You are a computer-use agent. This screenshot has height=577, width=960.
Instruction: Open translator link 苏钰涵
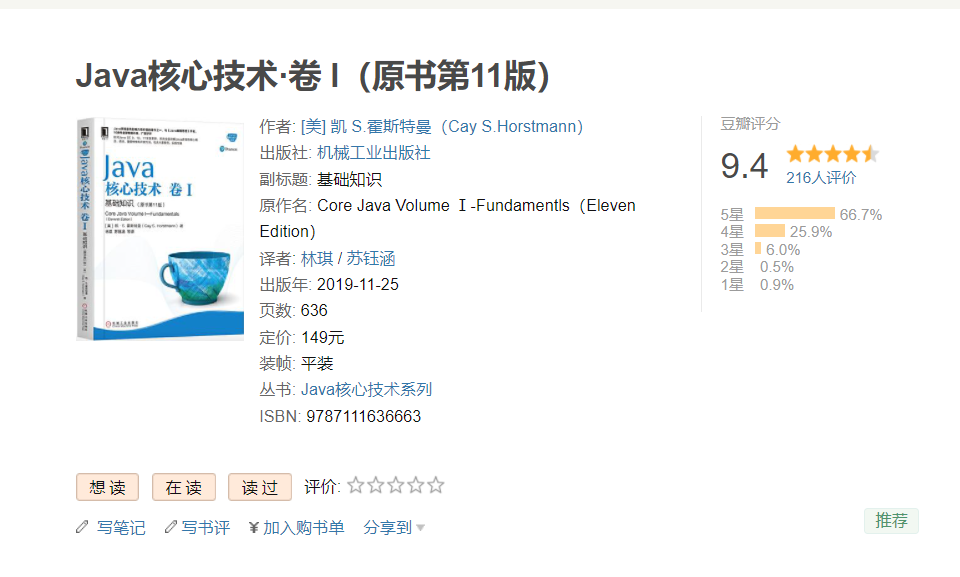[x=371, y=258]
